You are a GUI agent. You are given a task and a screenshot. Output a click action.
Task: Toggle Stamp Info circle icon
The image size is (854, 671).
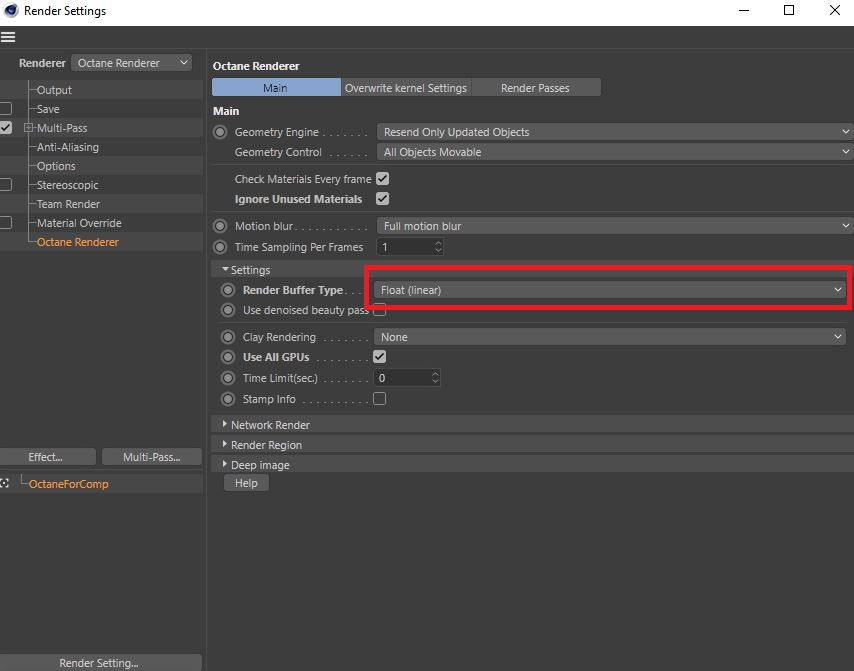coord(228,399)
